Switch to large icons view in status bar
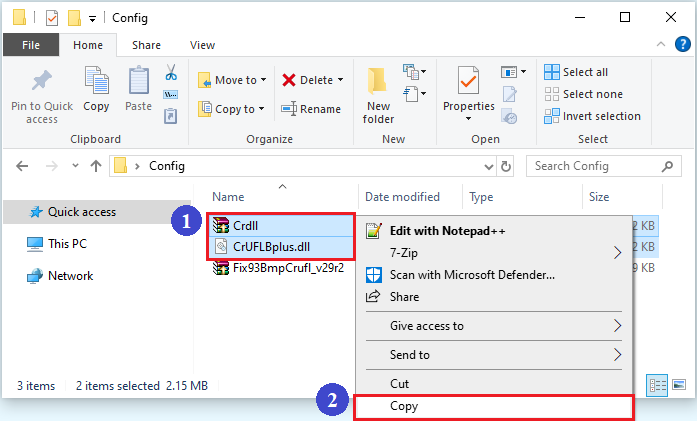 click(x=680, y=385)
